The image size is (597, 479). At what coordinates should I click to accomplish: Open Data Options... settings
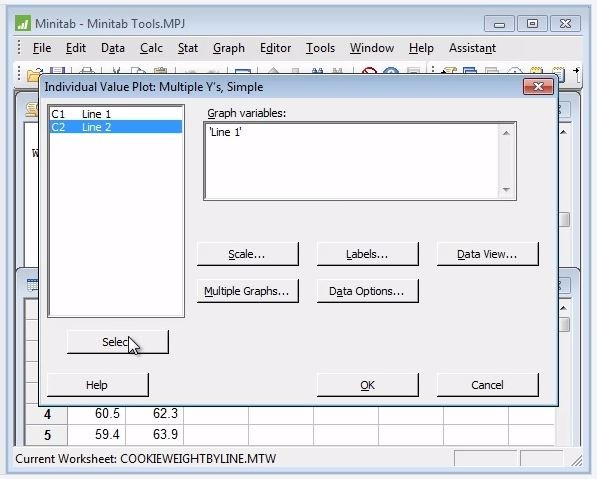click(367, 291)
